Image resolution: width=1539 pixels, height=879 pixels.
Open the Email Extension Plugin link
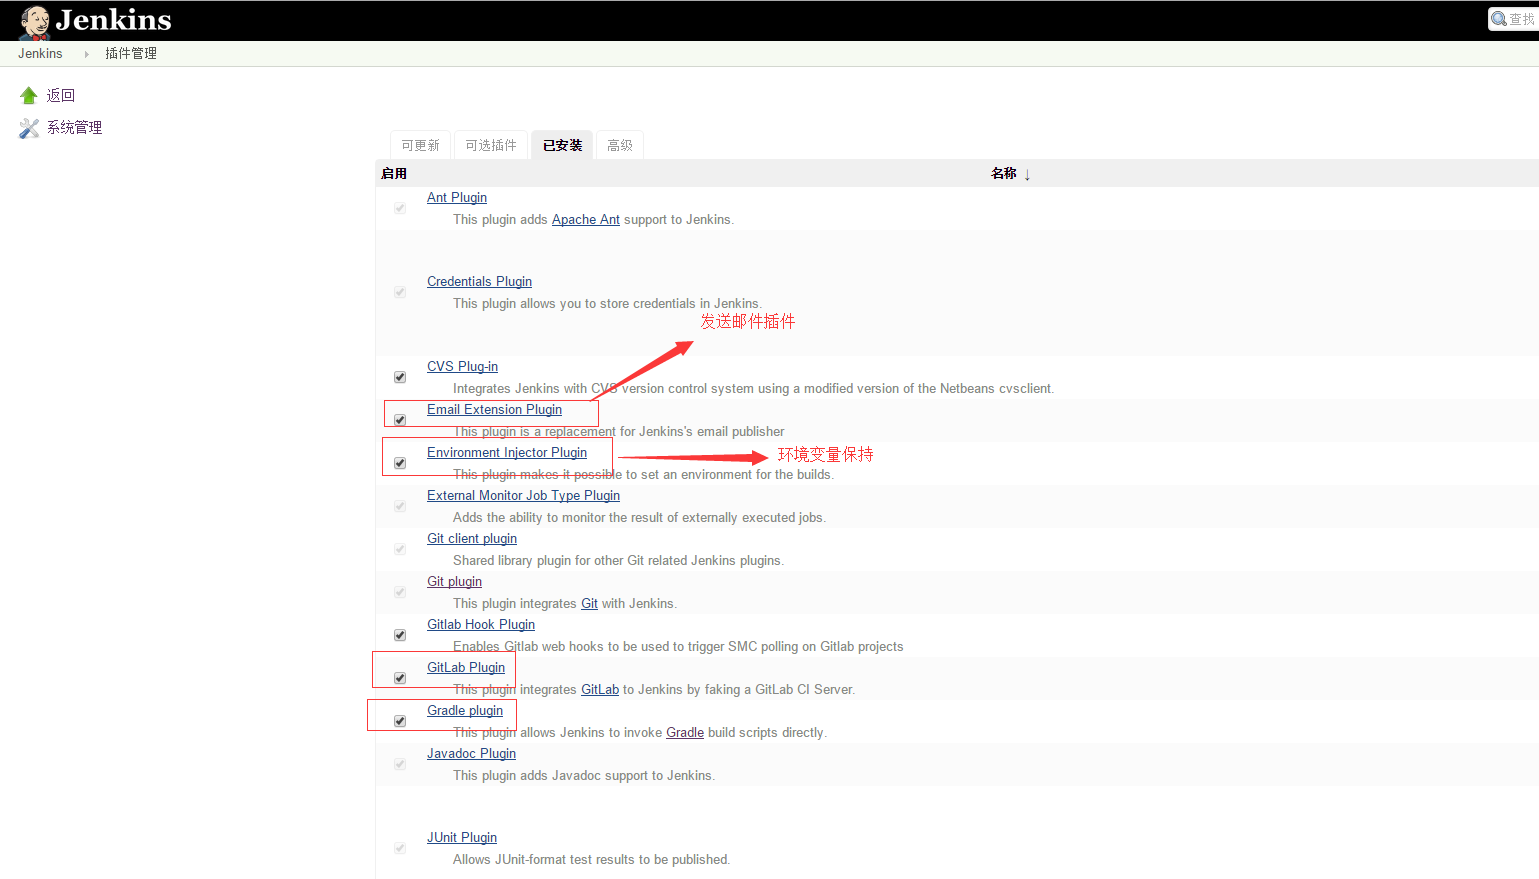pyautogui.click(x=494, y=410)
